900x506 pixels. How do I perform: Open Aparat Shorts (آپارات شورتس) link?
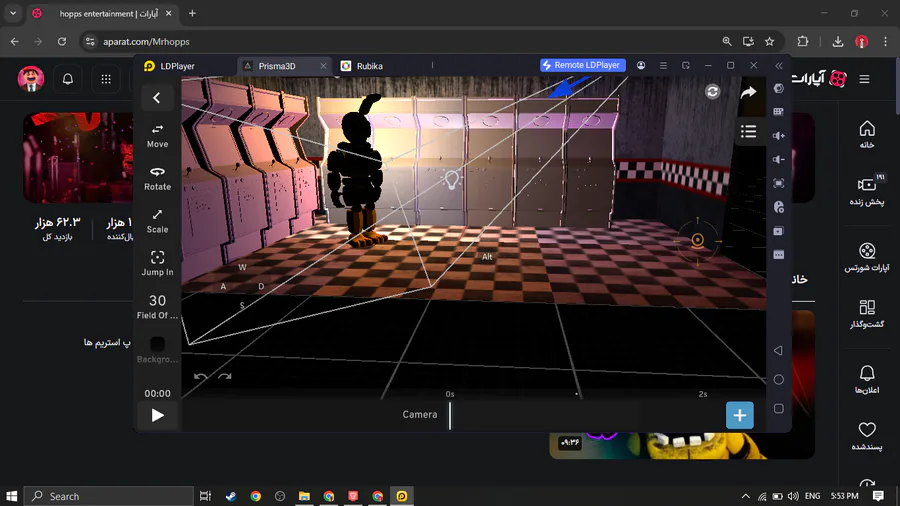click(867, 257)
